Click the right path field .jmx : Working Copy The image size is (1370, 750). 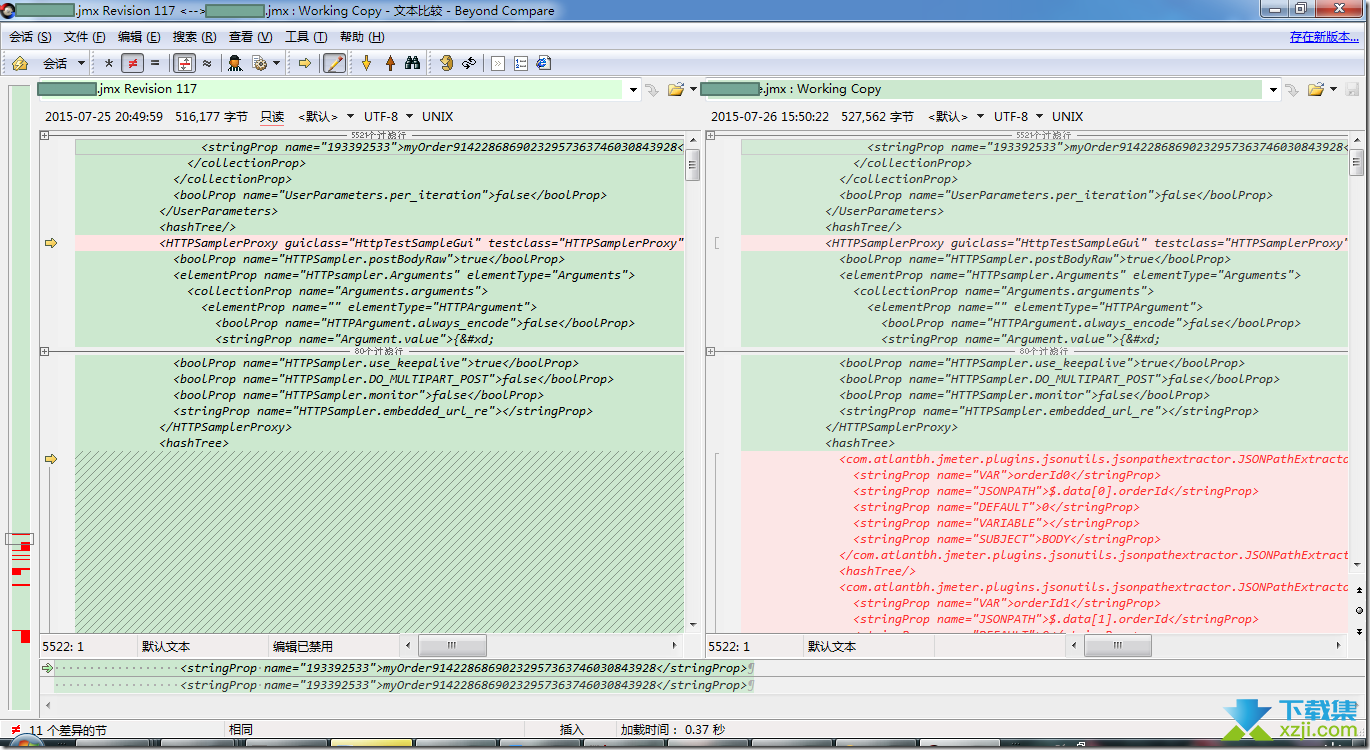(x=991, y=90)
